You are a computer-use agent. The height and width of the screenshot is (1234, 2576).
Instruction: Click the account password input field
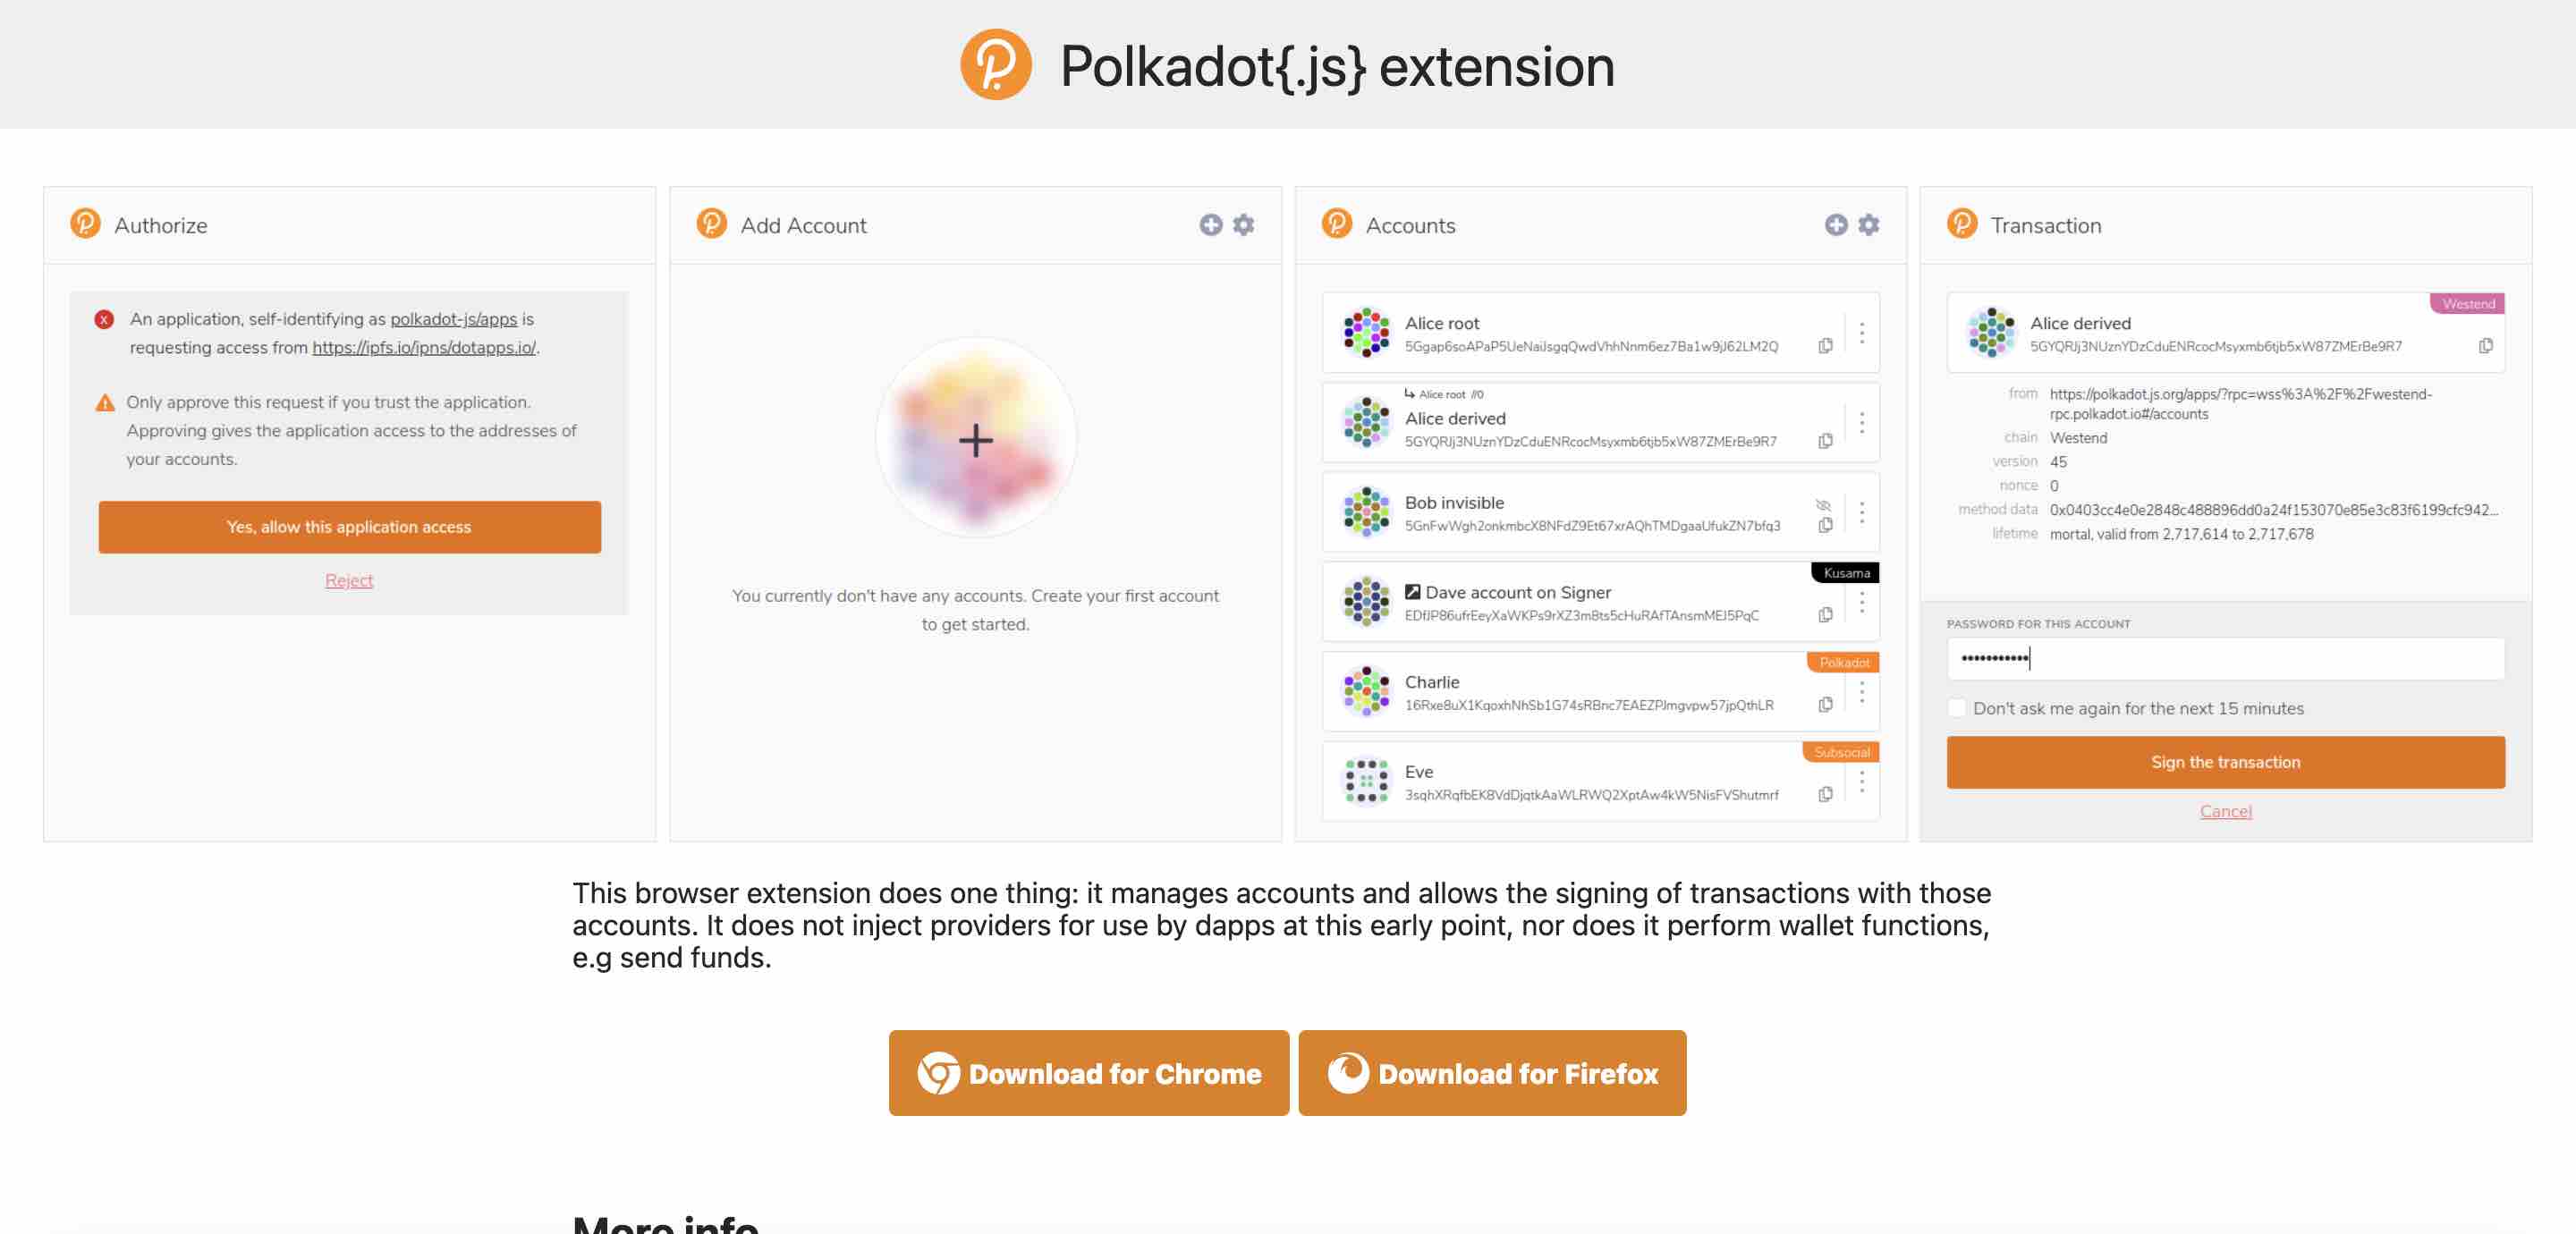coord(2225,658)
